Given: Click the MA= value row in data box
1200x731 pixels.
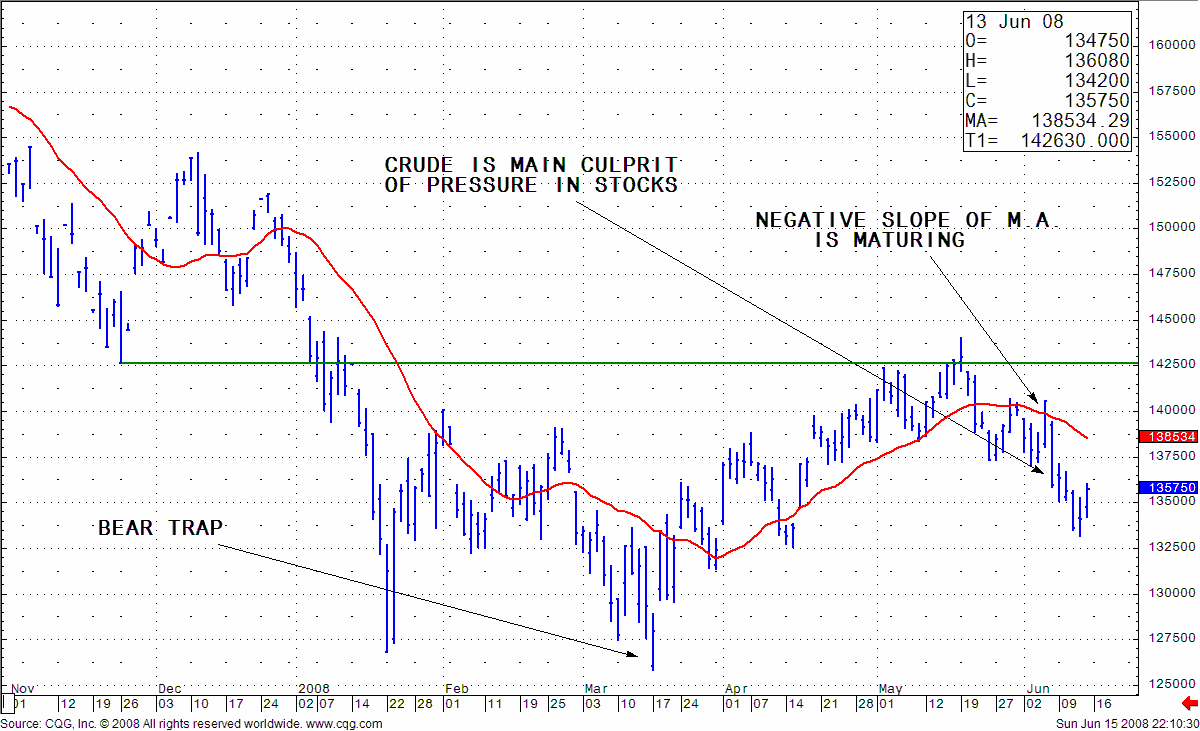Looking at the screenshot, I should click(x=1047, y=121).
